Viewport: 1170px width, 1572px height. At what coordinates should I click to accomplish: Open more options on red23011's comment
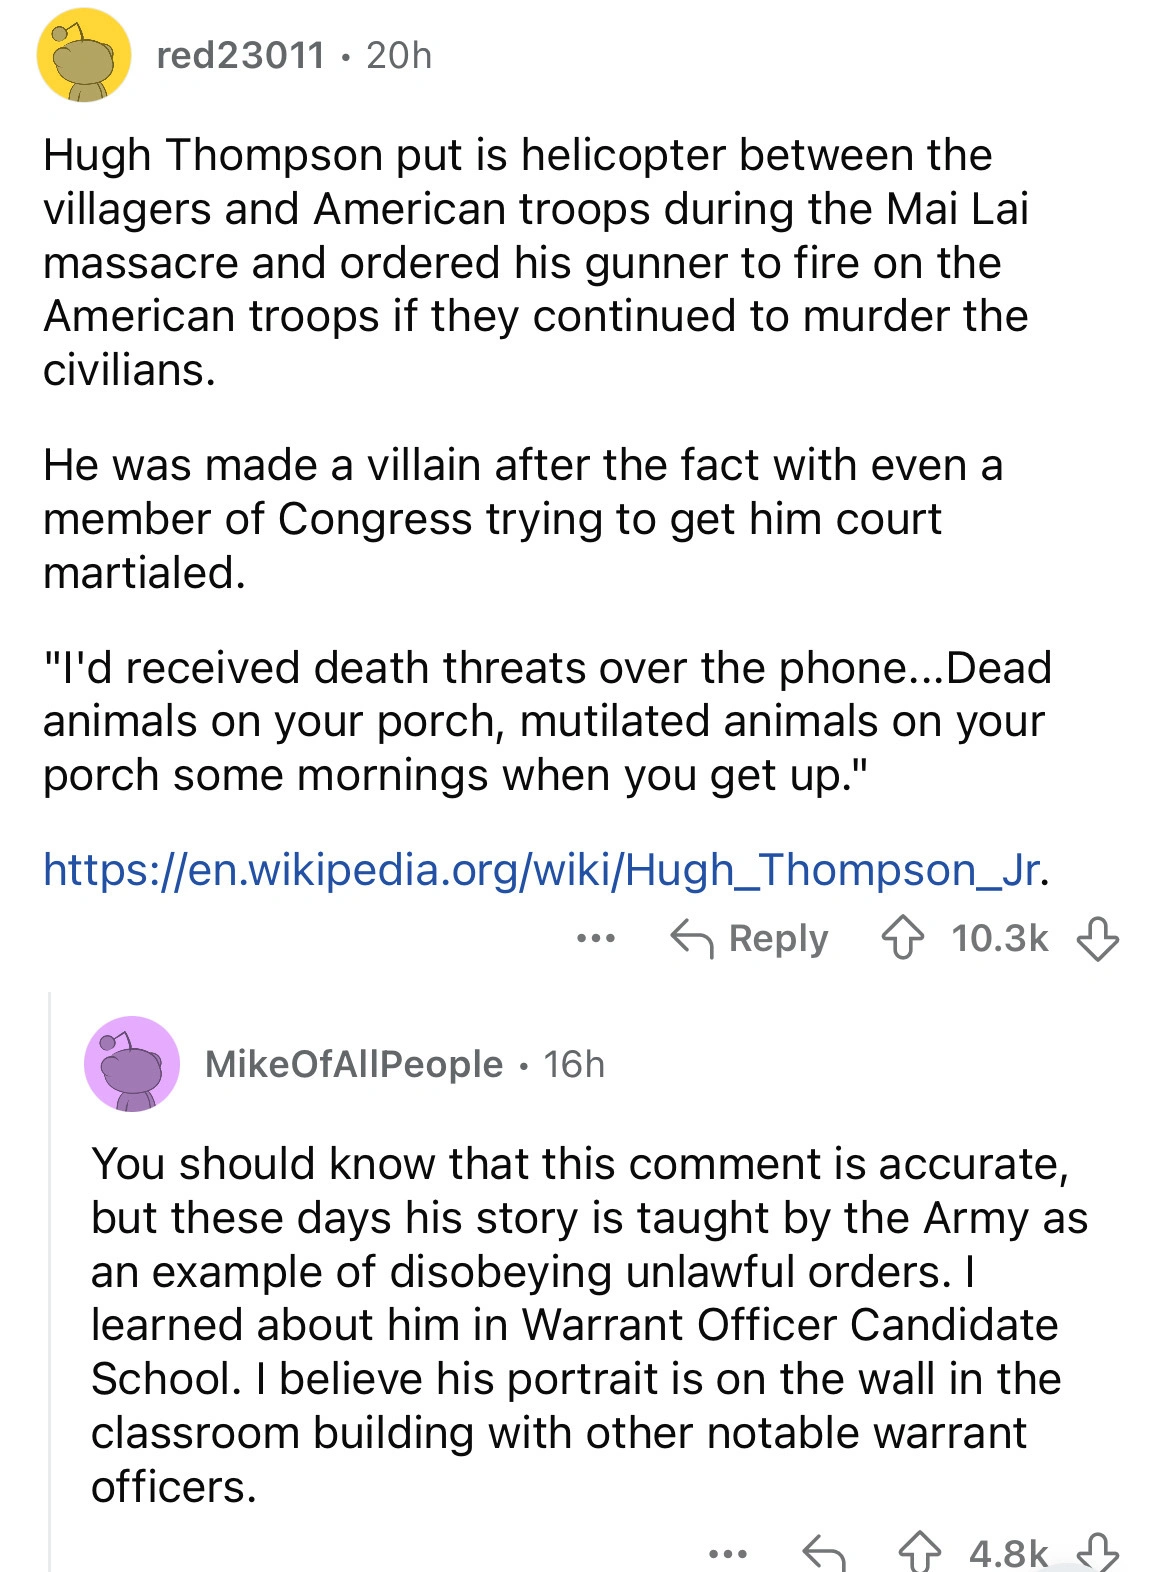[x=596, y=939]
